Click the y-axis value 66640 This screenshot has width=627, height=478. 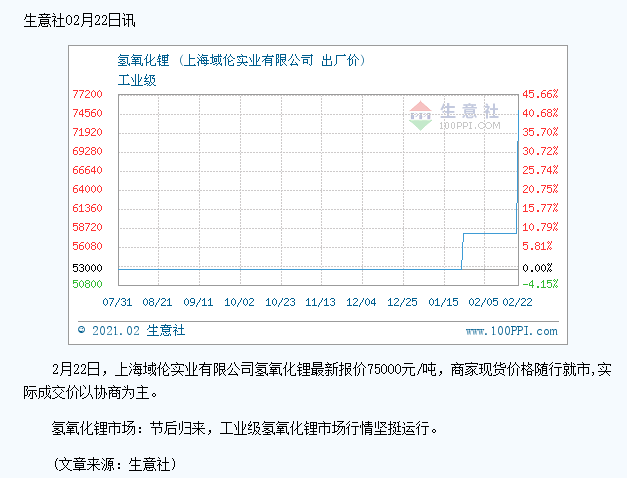(87, 170)
